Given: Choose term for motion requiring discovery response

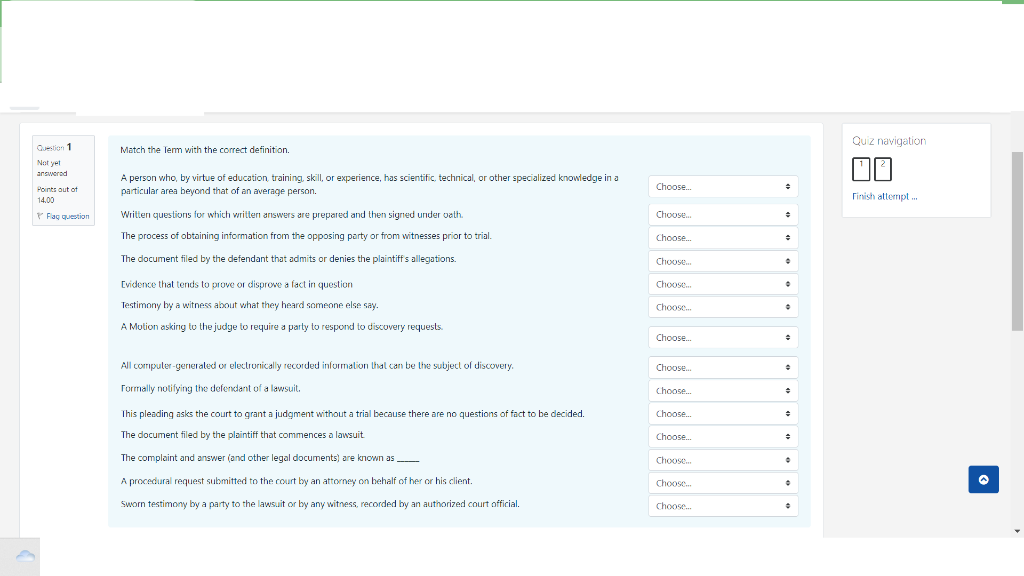Looking at the screenshot, I should click(723, 338).
